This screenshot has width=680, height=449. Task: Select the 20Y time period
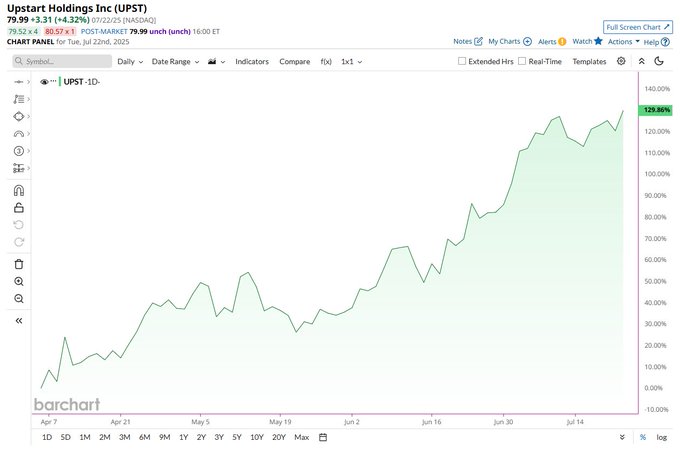[x=279, y=437]
